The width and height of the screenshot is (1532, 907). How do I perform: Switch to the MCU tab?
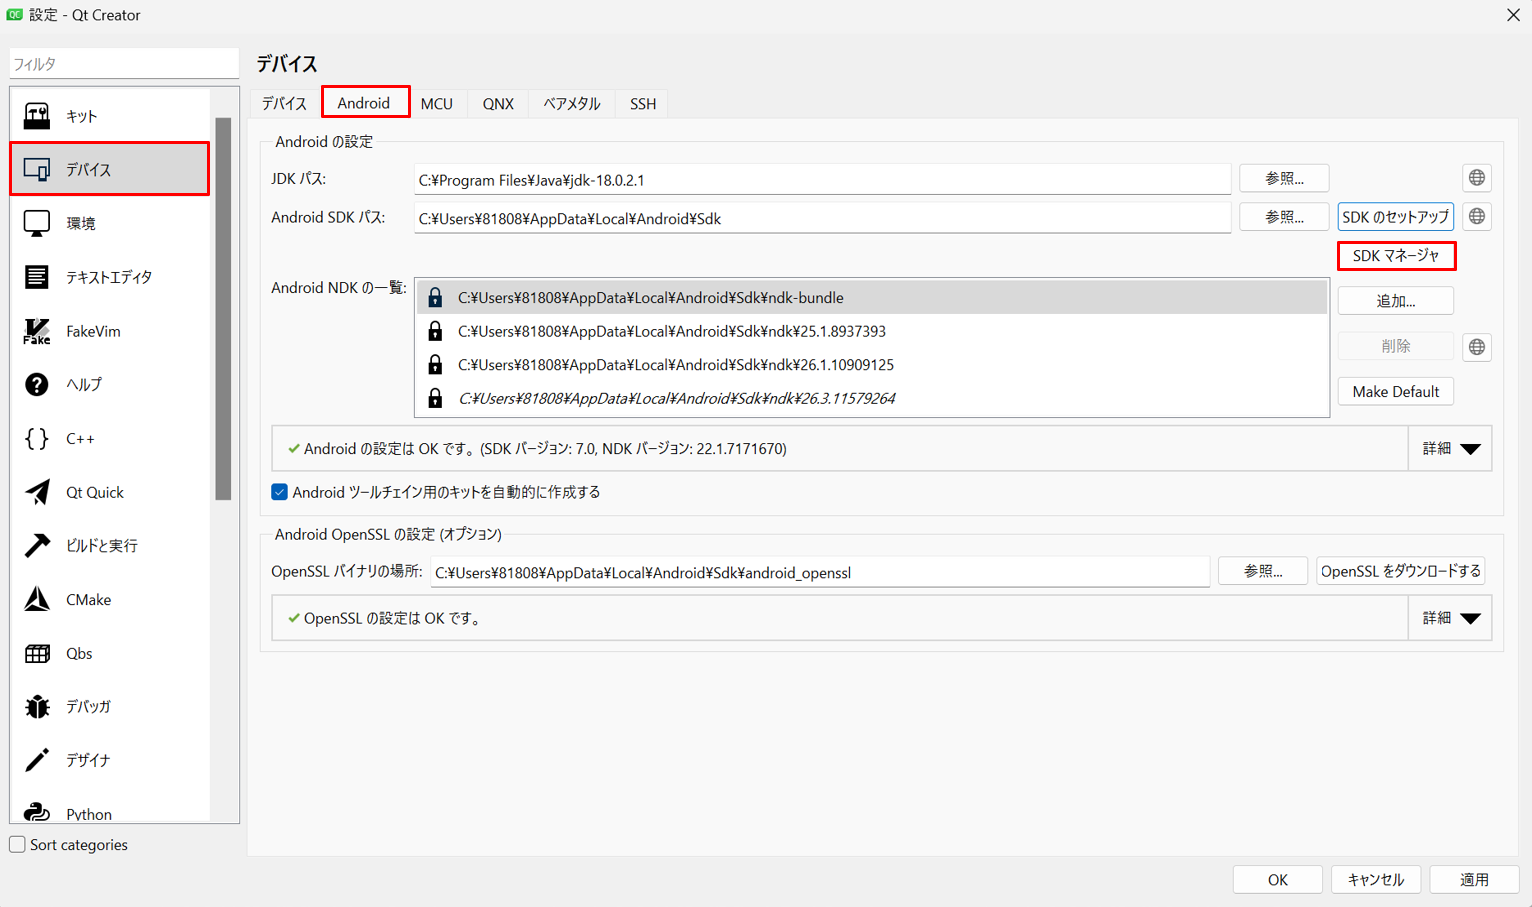point(436,103)
